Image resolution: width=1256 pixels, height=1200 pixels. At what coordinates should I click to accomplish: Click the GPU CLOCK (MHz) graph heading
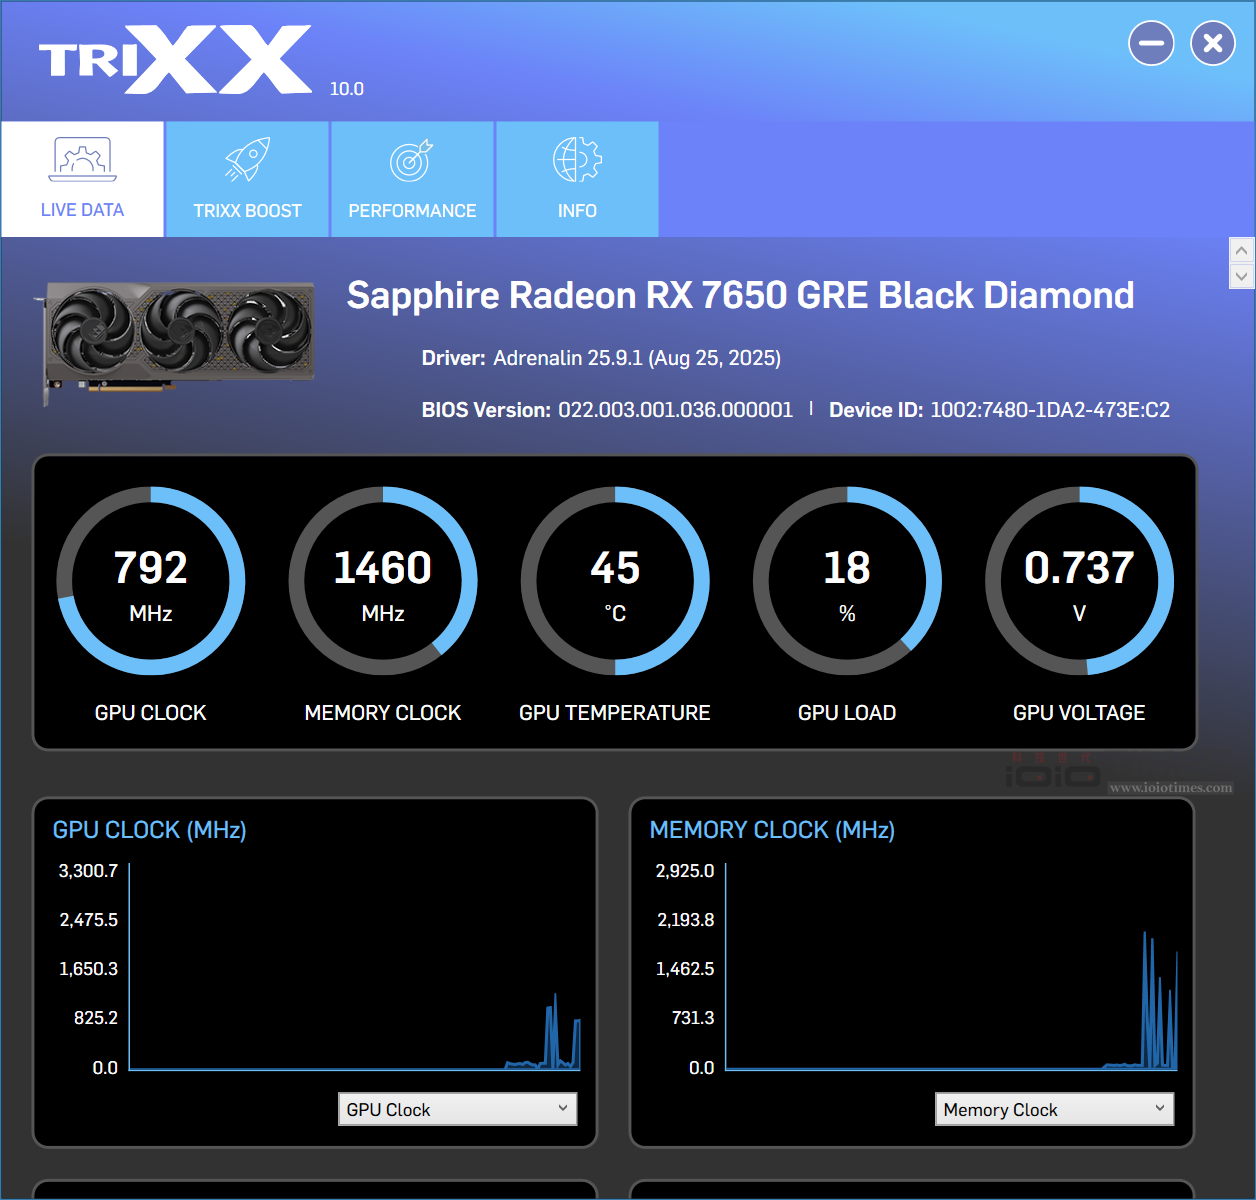150,830
